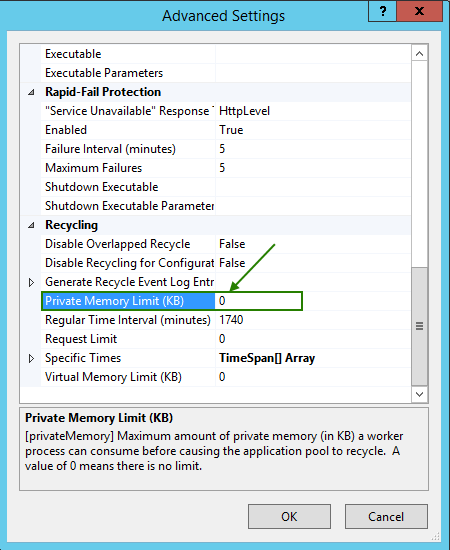Click the Failure Interval value 5

click(x=222, y=149)
